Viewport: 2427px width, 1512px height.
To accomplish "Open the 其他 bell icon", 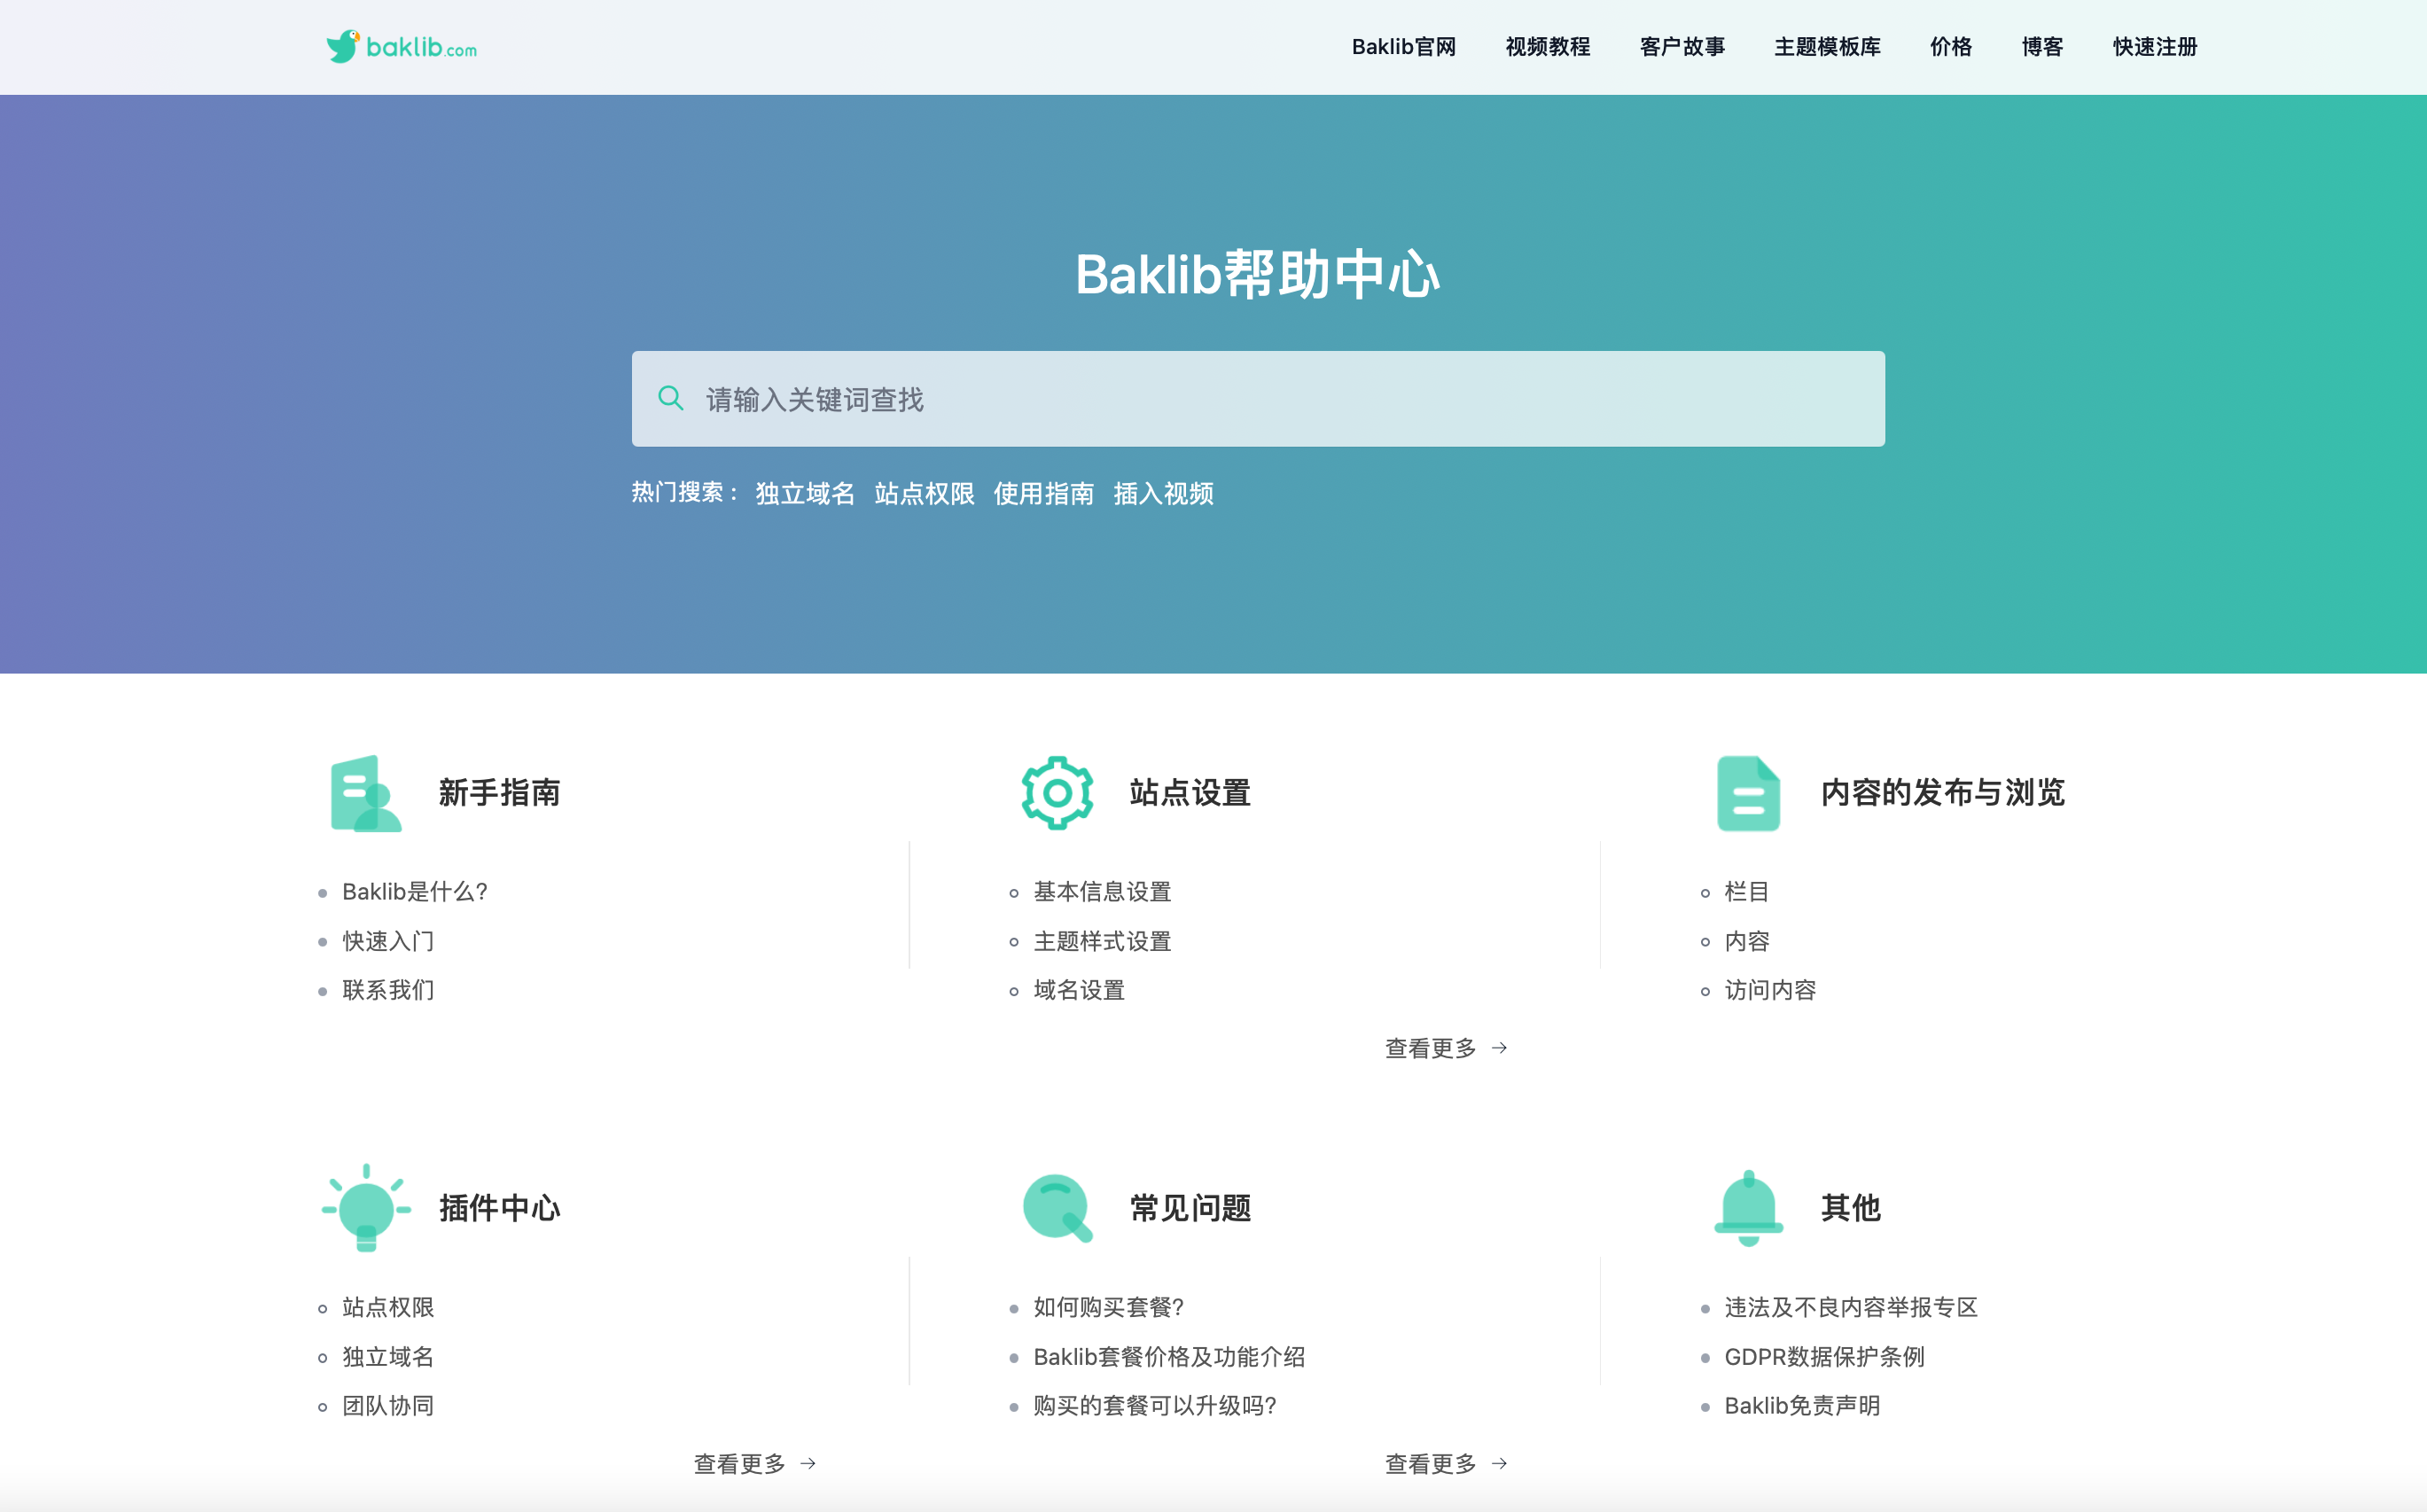I will [1748, 1208].
